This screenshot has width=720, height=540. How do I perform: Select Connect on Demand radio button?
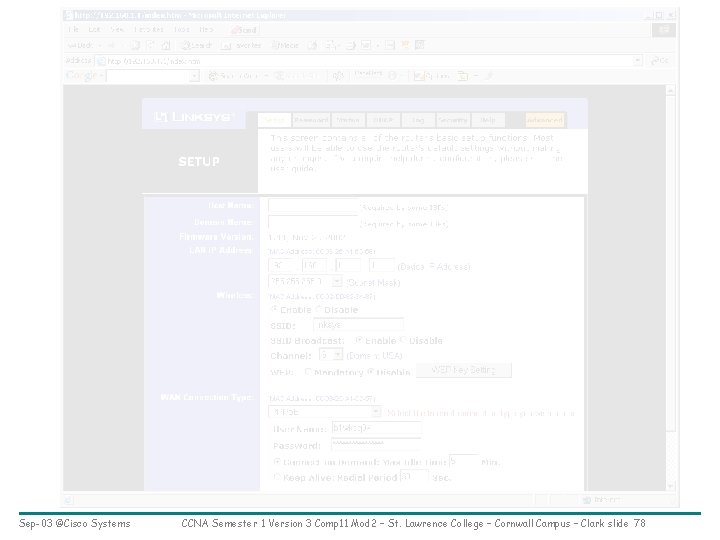(277, 461)
